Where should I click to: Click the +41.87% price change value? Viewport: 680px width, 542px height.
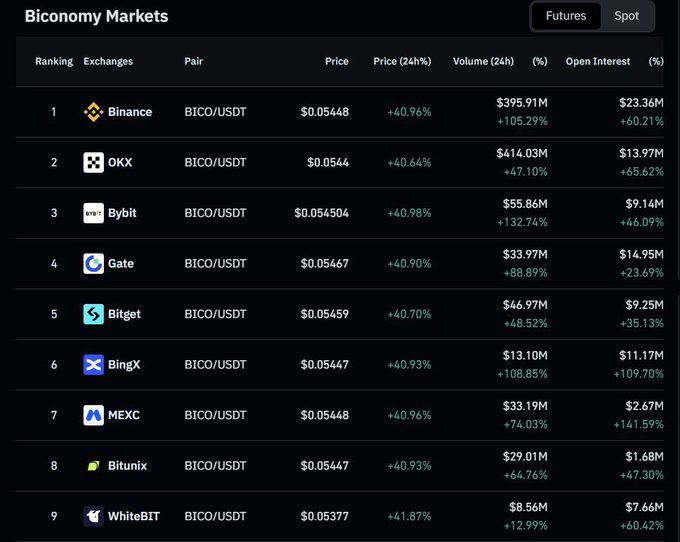click(x=409, y=516)
